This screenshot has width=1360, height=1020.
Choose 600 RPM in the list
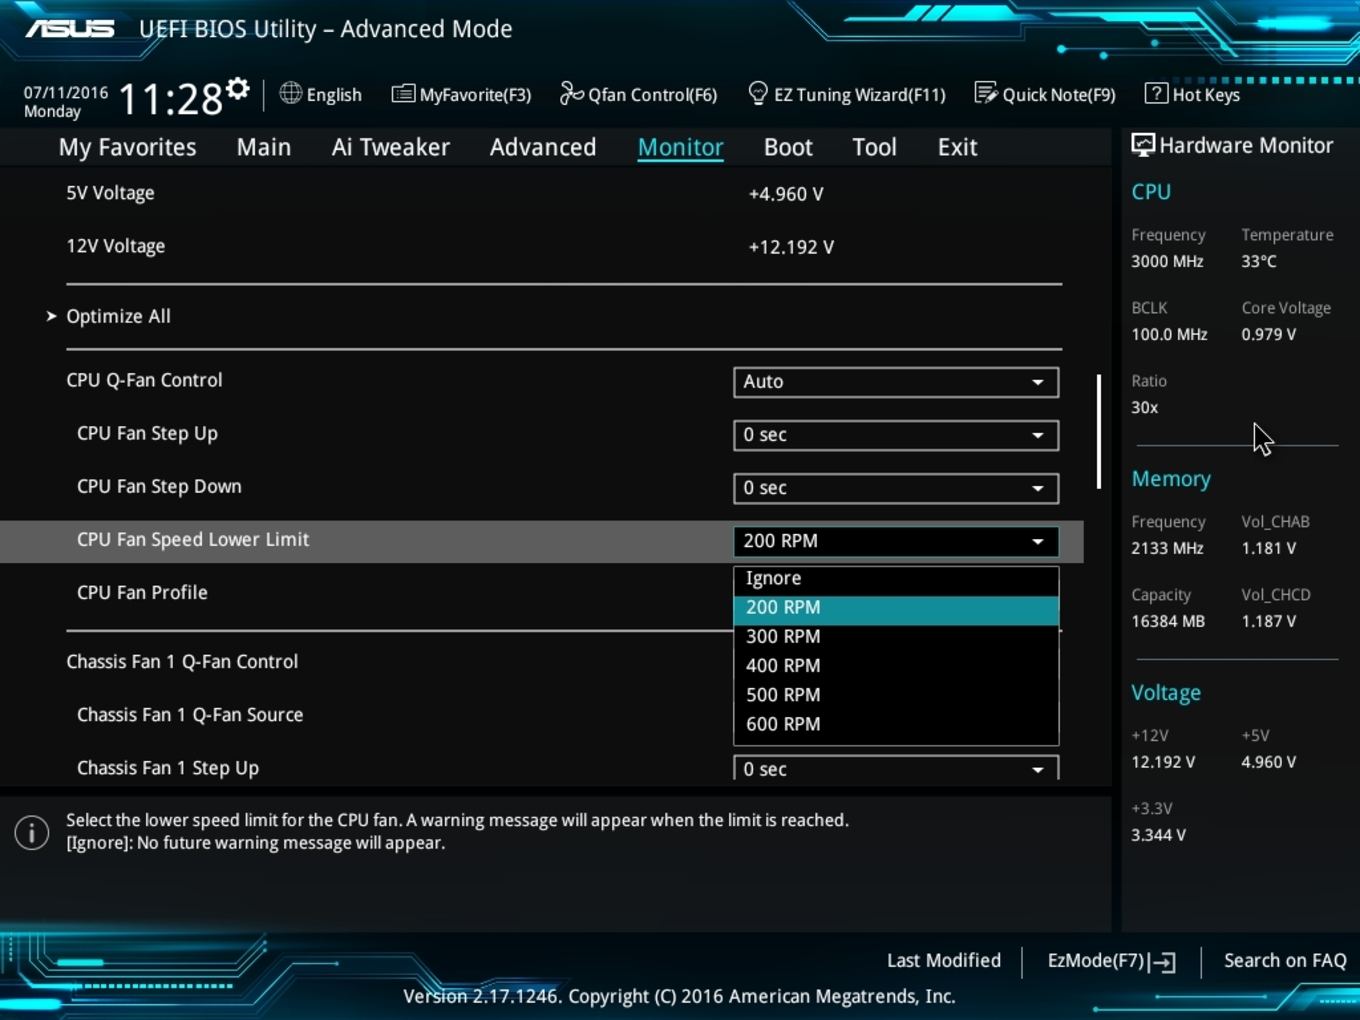pos(896,724)
